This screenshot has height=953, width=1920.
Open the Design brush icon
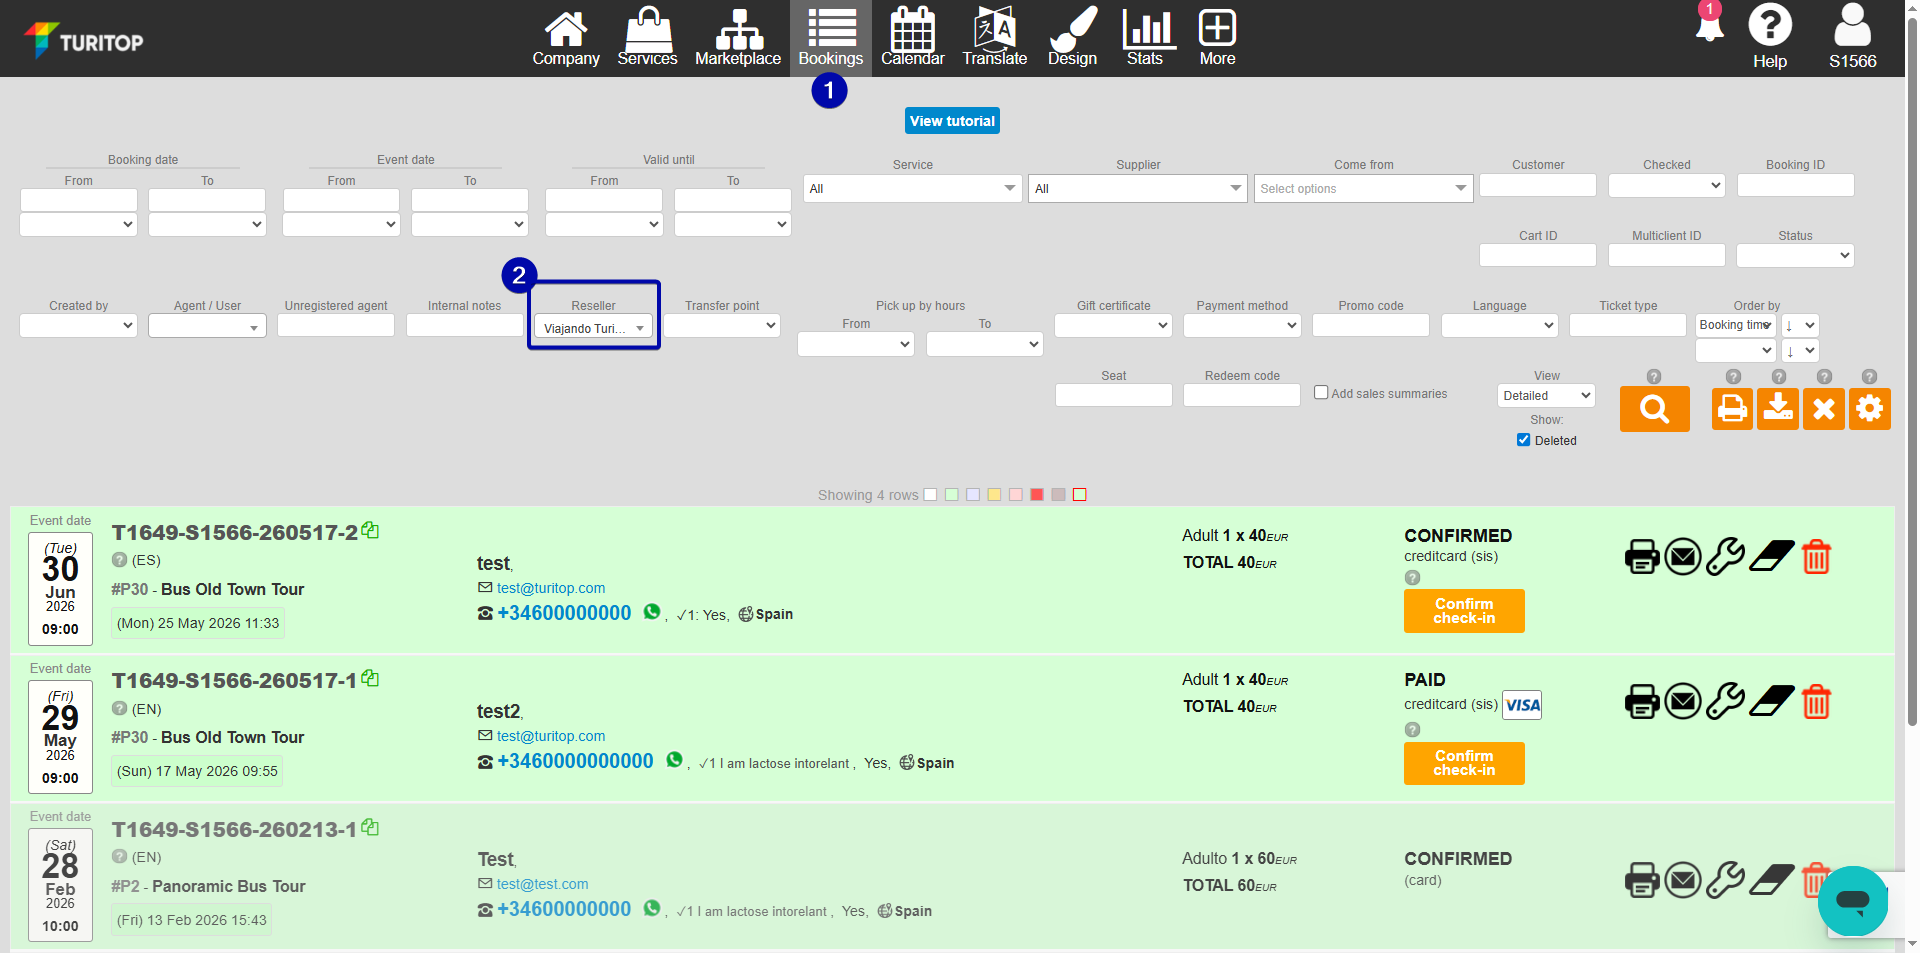coord(1072,38)
